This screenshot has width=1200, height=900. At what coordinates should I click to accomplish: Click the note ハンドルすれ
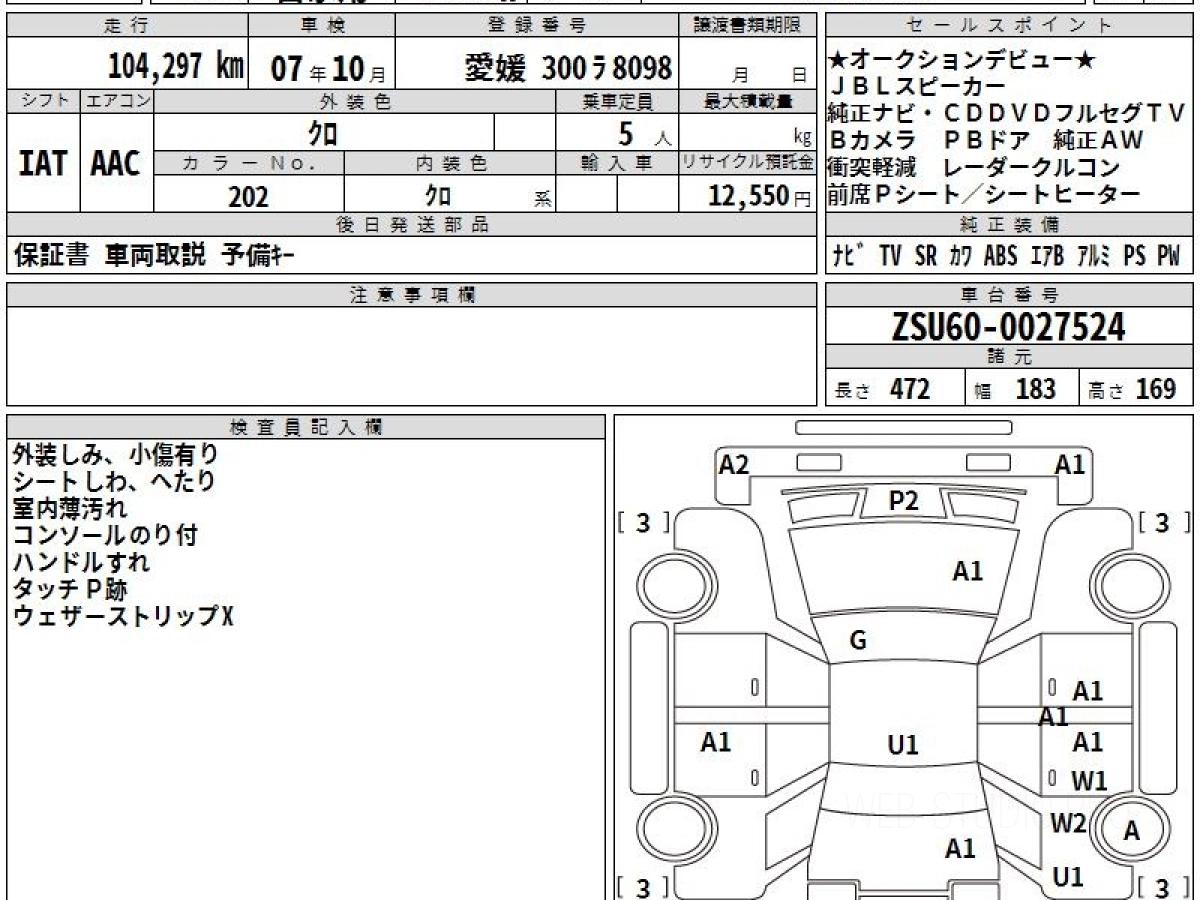(81, 562)
